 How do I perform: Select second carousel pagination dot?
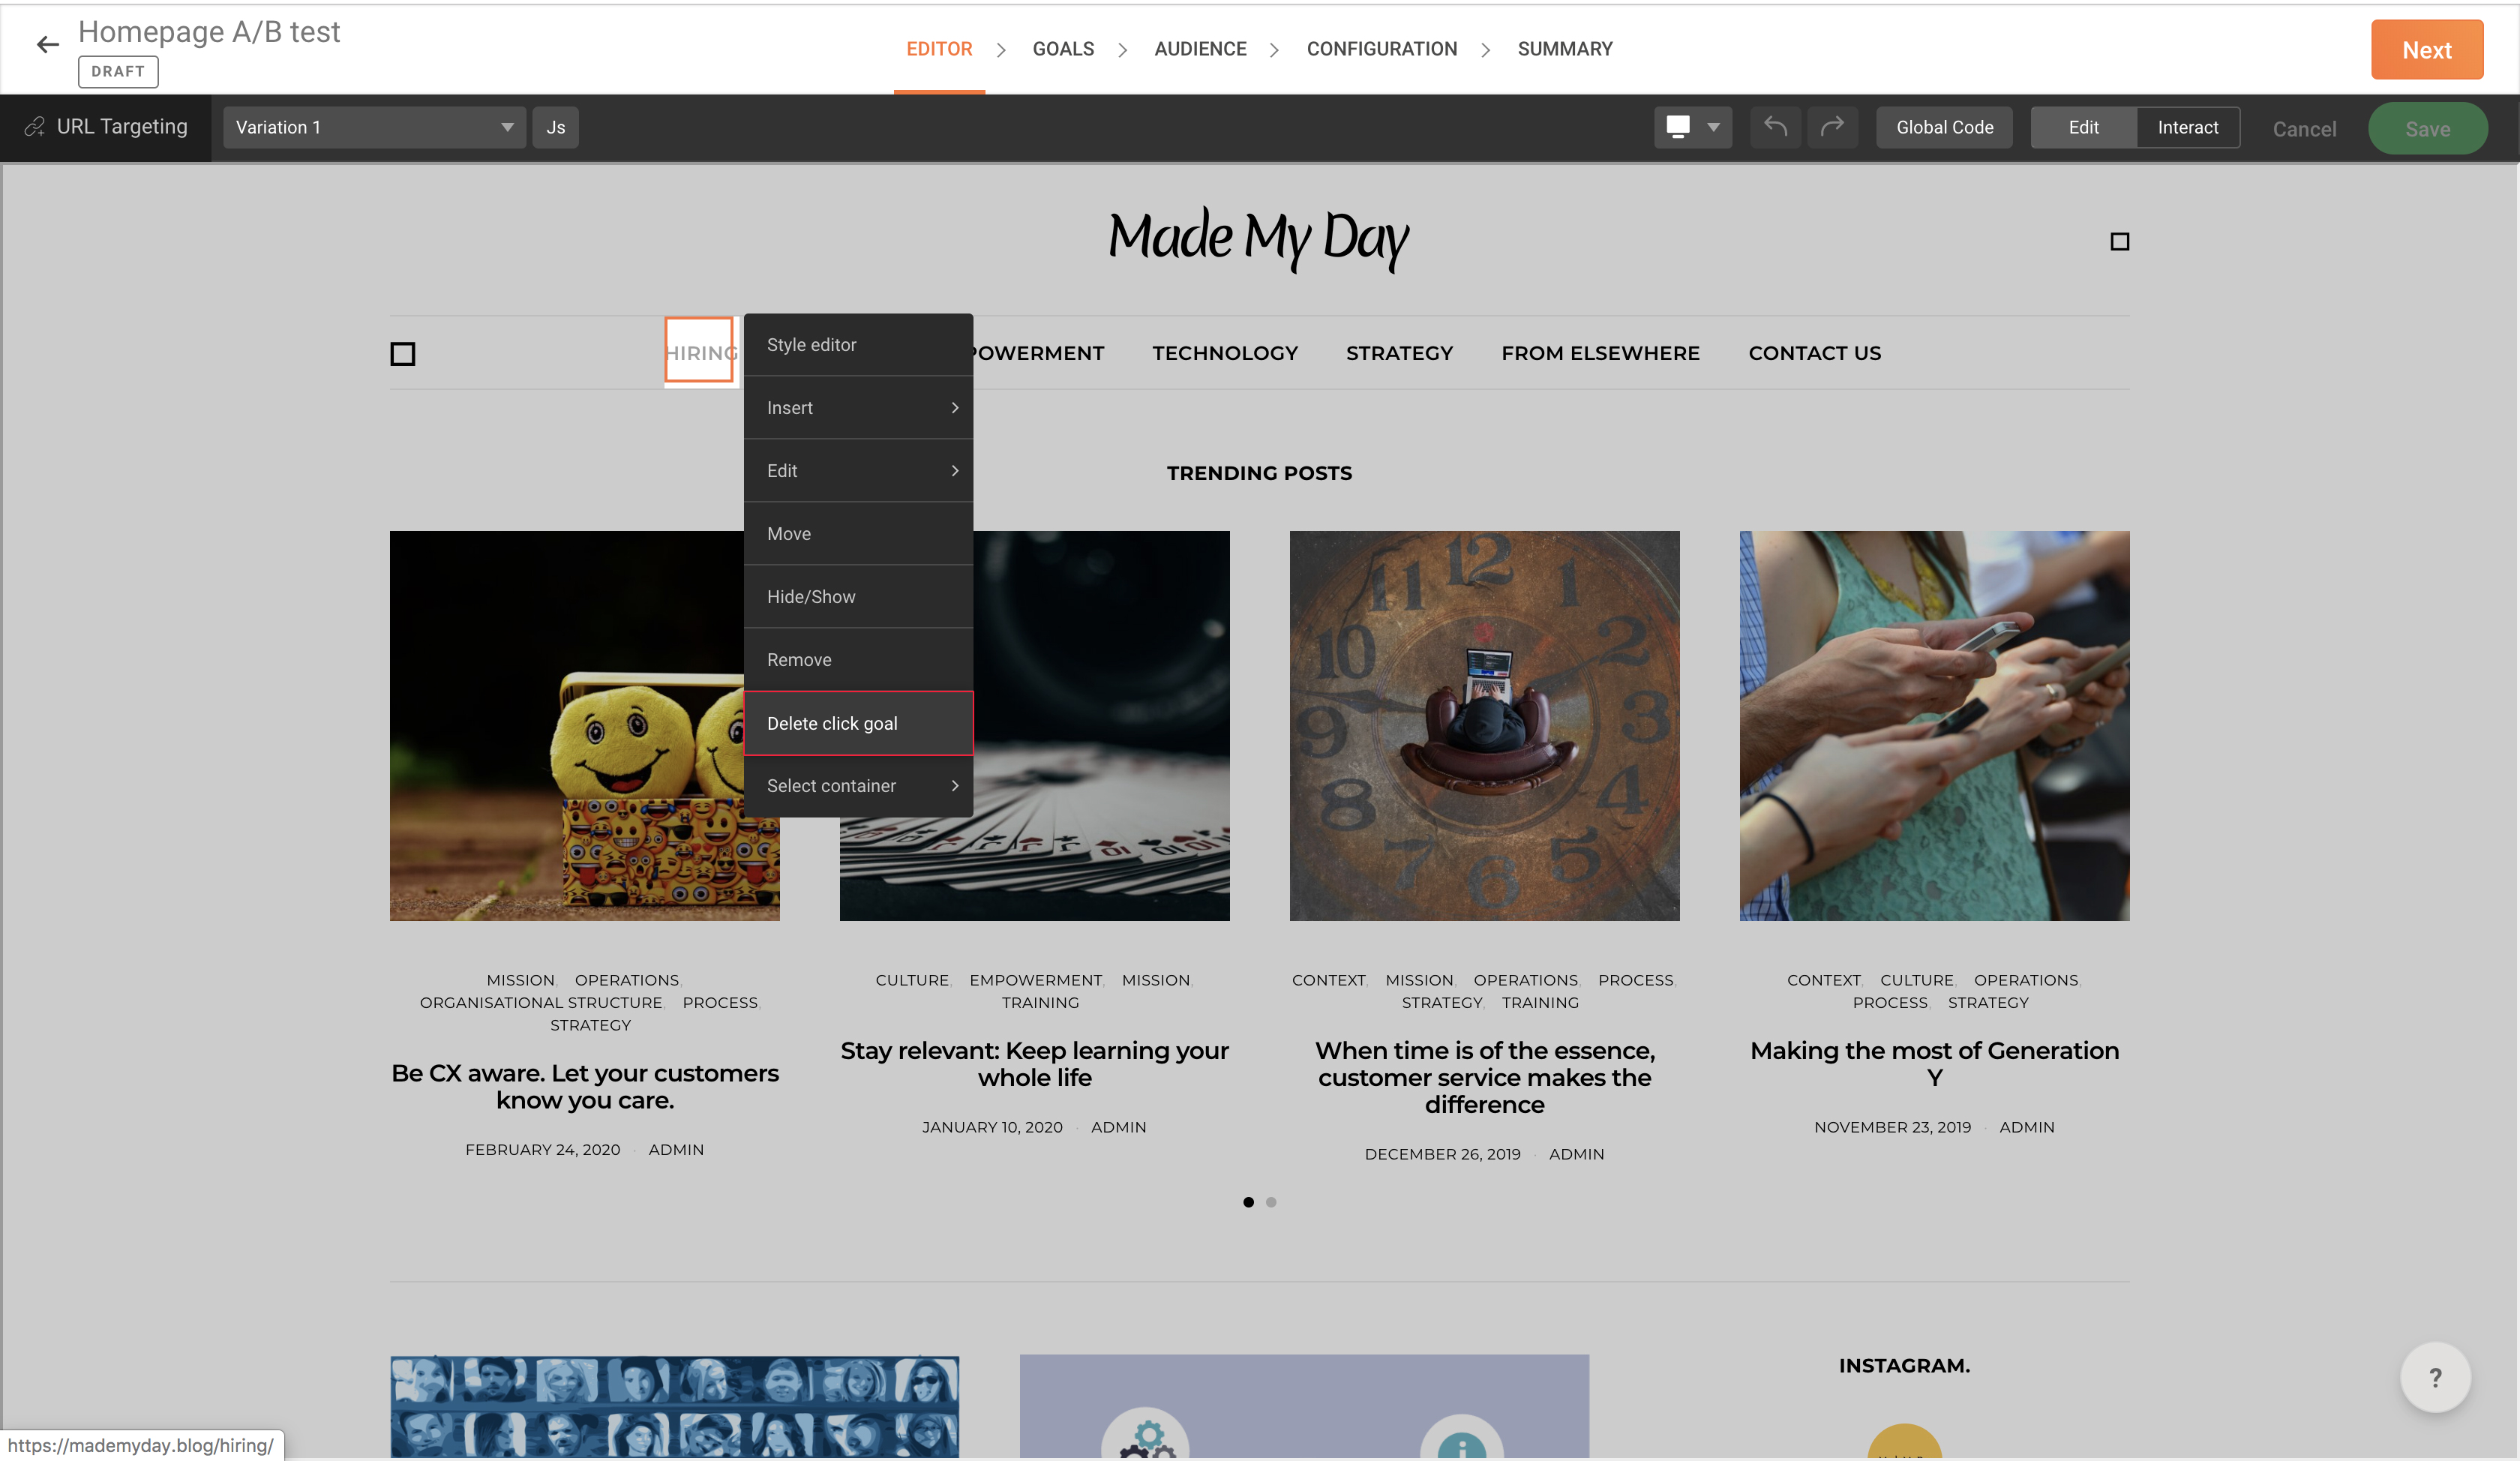[1271, 1202]
